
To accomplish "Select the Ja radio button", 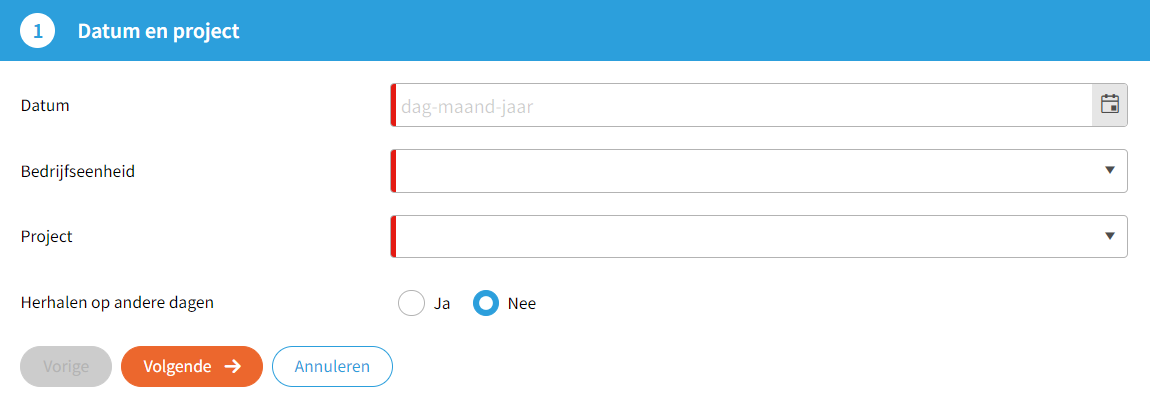I will click(x=412, y=303).
